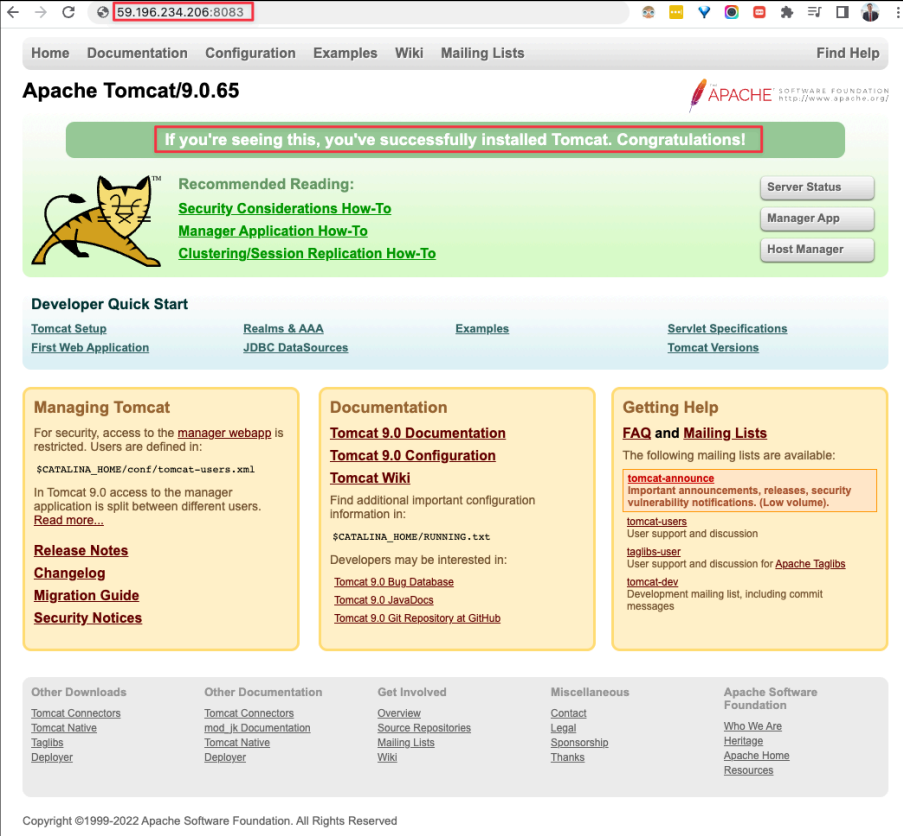
Task: Click the Manager App button
Action: [817, 218]
